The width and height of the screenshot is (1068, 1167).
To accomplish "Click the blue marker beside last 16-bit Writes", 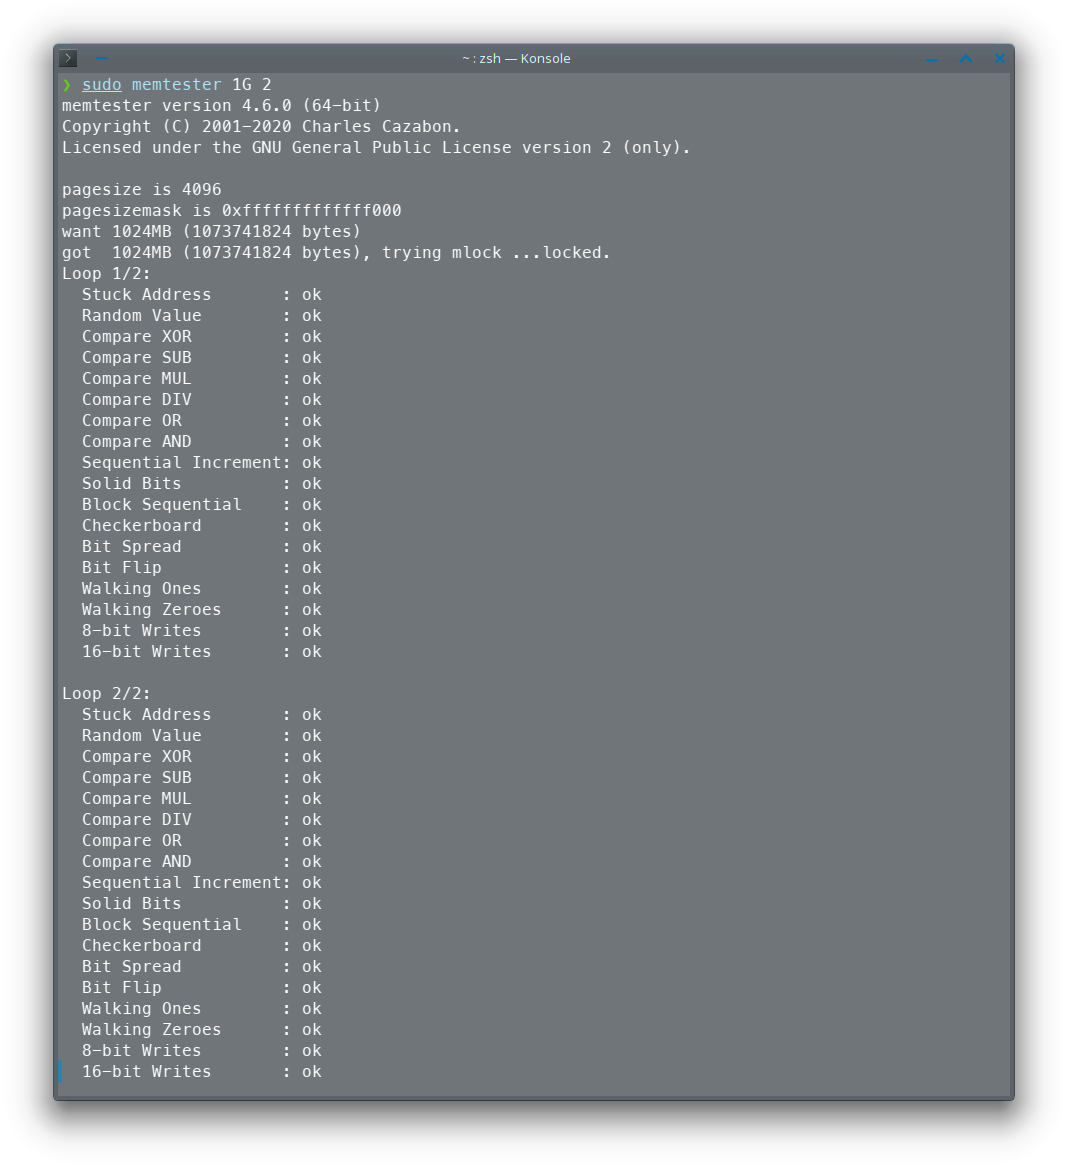I will pyautogui.click(x=60, y=1072).
